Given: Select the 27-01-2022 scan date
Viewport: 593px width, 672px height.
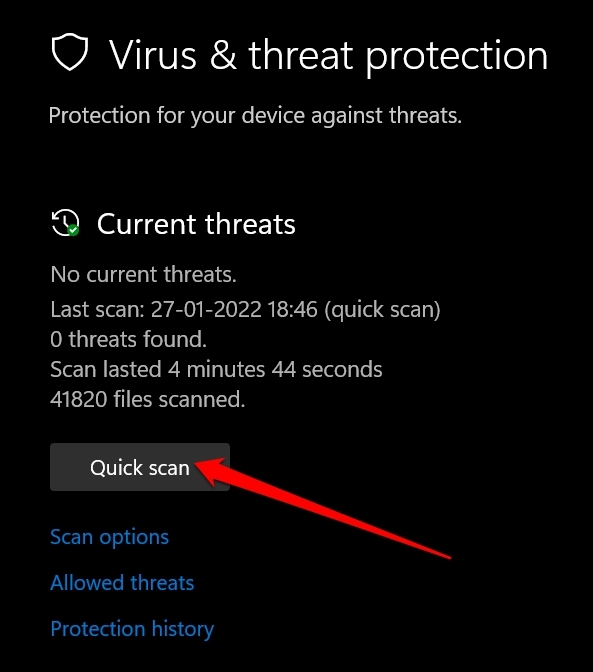Looking at the screenshot, I should [206, 309].
